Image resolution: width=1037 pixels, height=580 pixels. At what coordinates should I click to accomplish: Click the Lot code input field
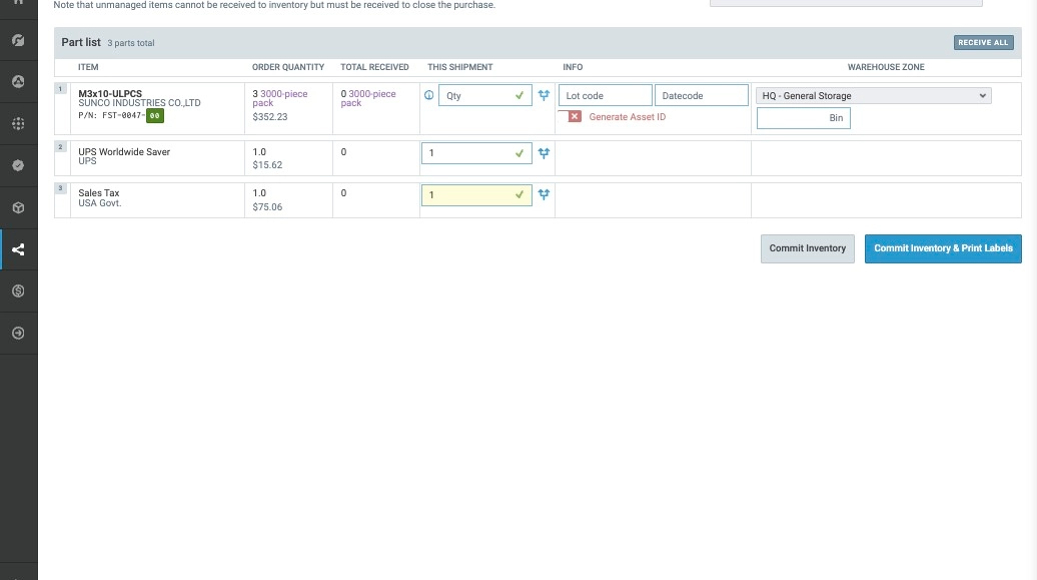pos(604,95)
